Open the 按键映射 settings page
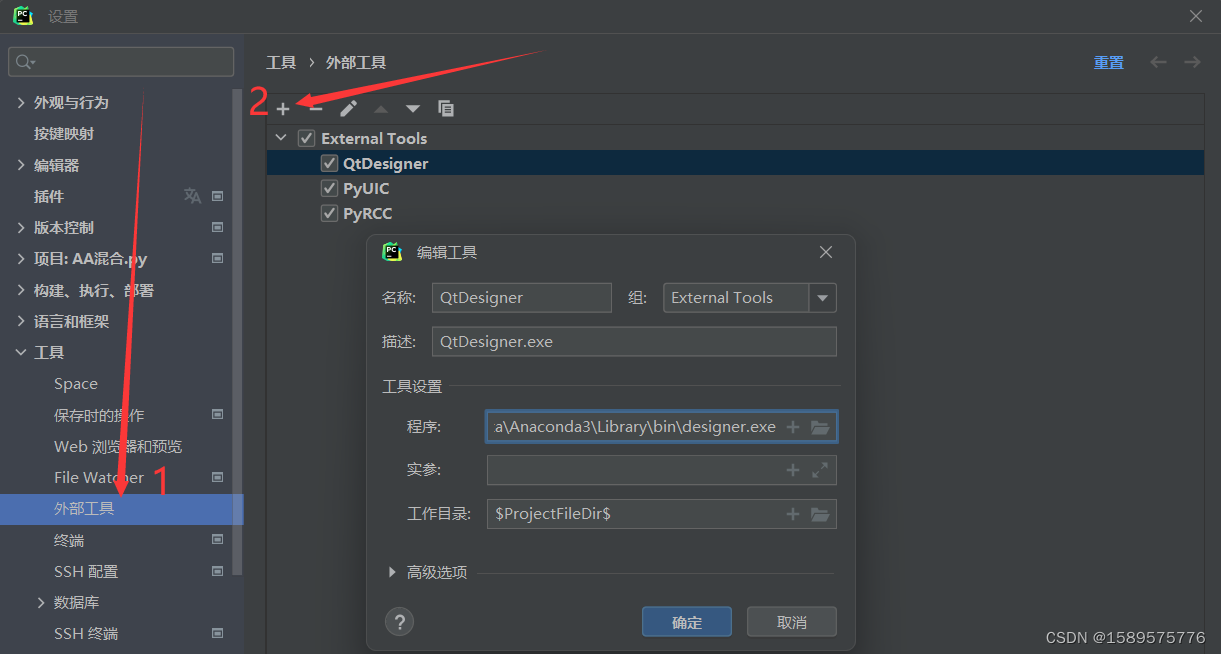1221x654 pixels. coord(64,133)
